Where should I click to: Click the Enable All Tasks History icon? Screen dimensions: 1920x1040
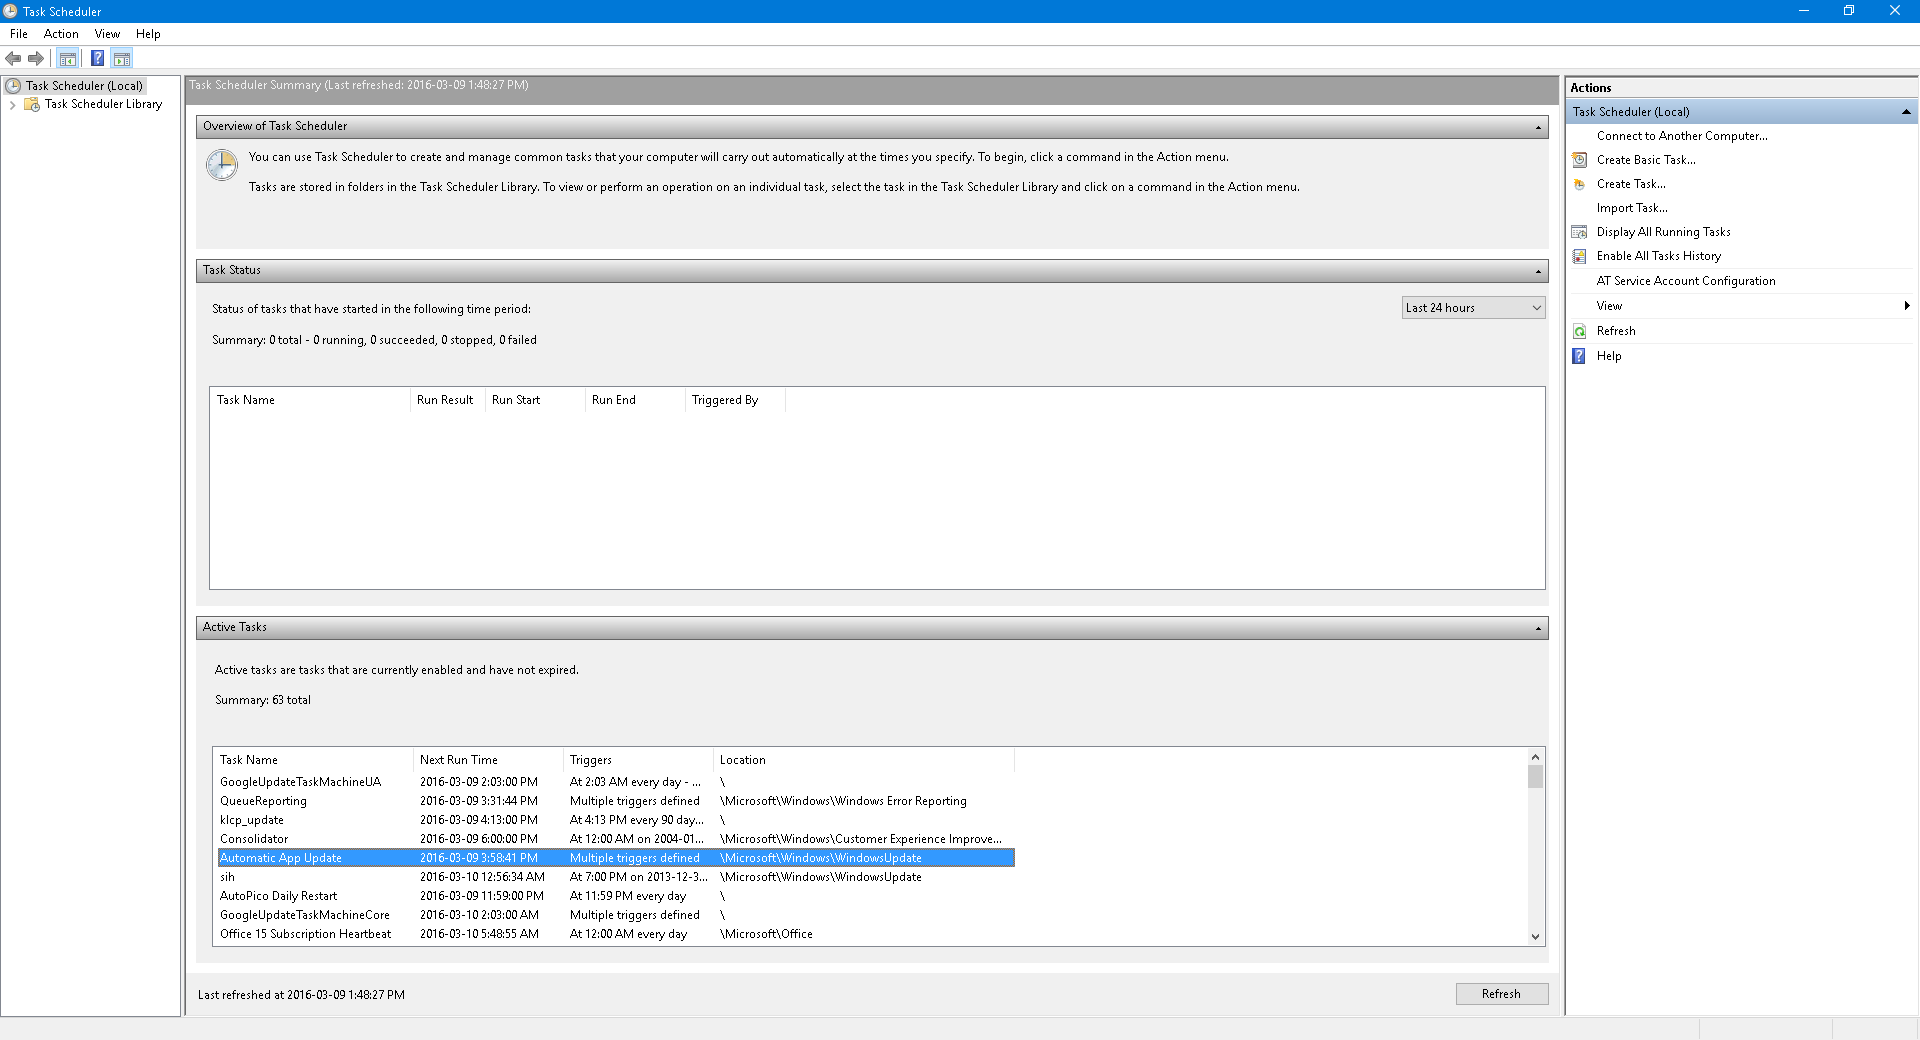tap(1580, 256)
